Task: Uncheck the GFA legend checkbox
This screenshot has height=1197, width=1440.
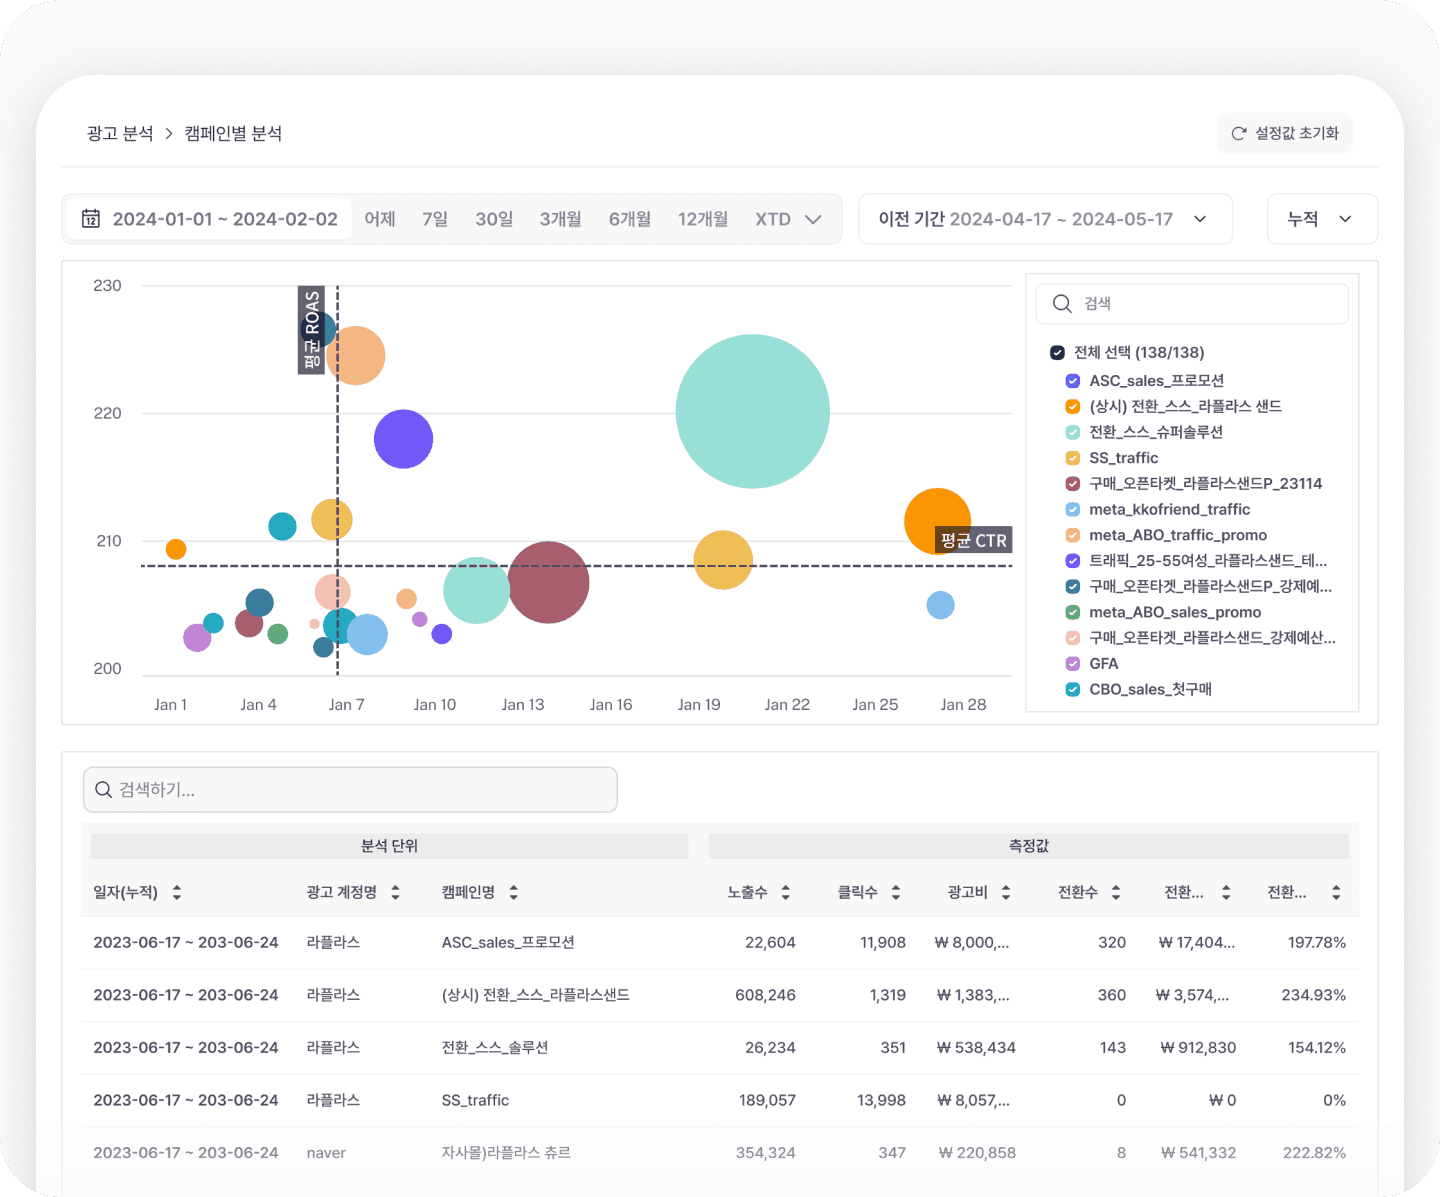Action: (1073, 664)
